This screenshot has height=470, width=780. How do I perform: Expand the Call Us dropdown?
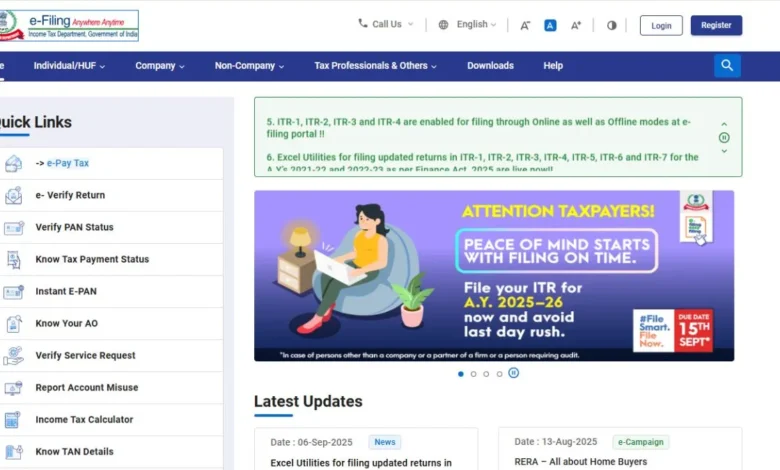point(385,24)
